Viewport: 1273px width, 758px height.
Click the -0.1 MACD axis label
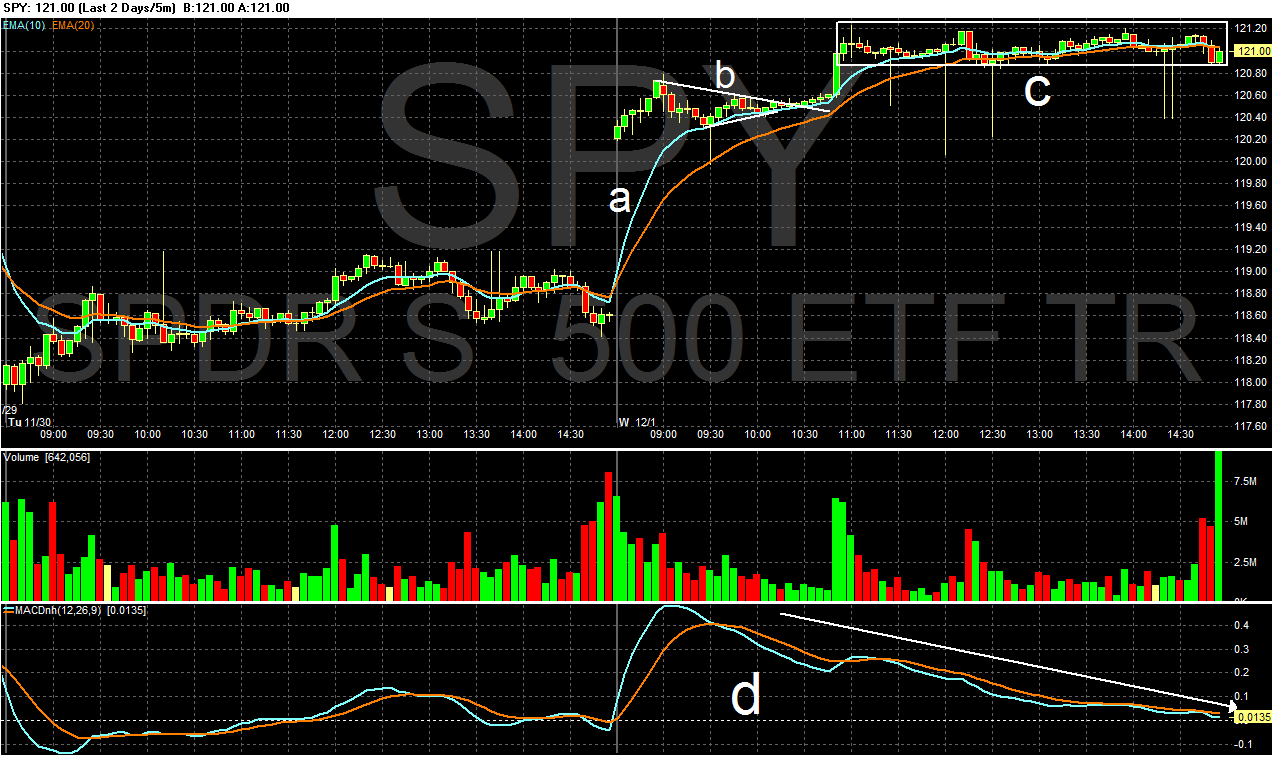[x=1243, y=744]
